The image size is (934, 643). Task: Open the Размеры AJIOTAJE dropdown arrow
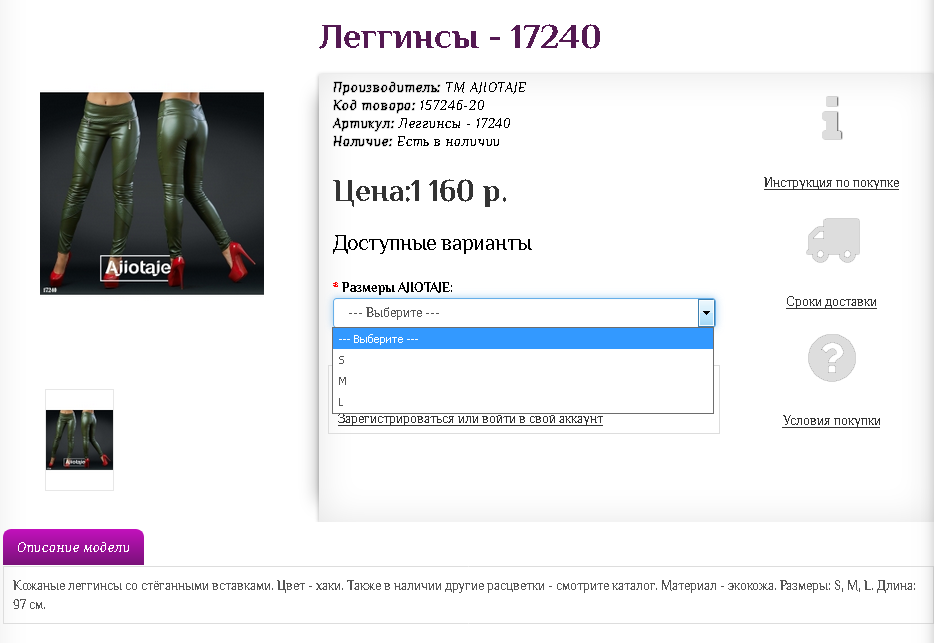[706, 312]
